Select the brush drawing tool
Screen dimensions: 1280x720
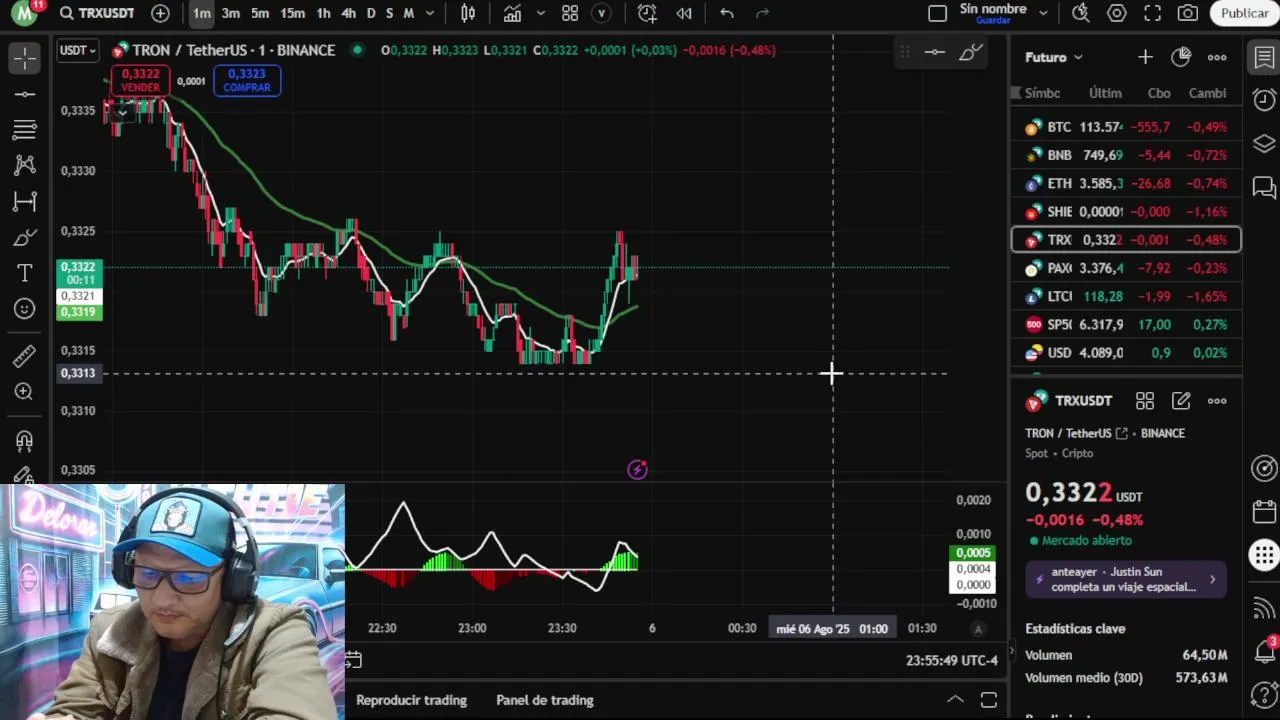click(x=25, y=237)
